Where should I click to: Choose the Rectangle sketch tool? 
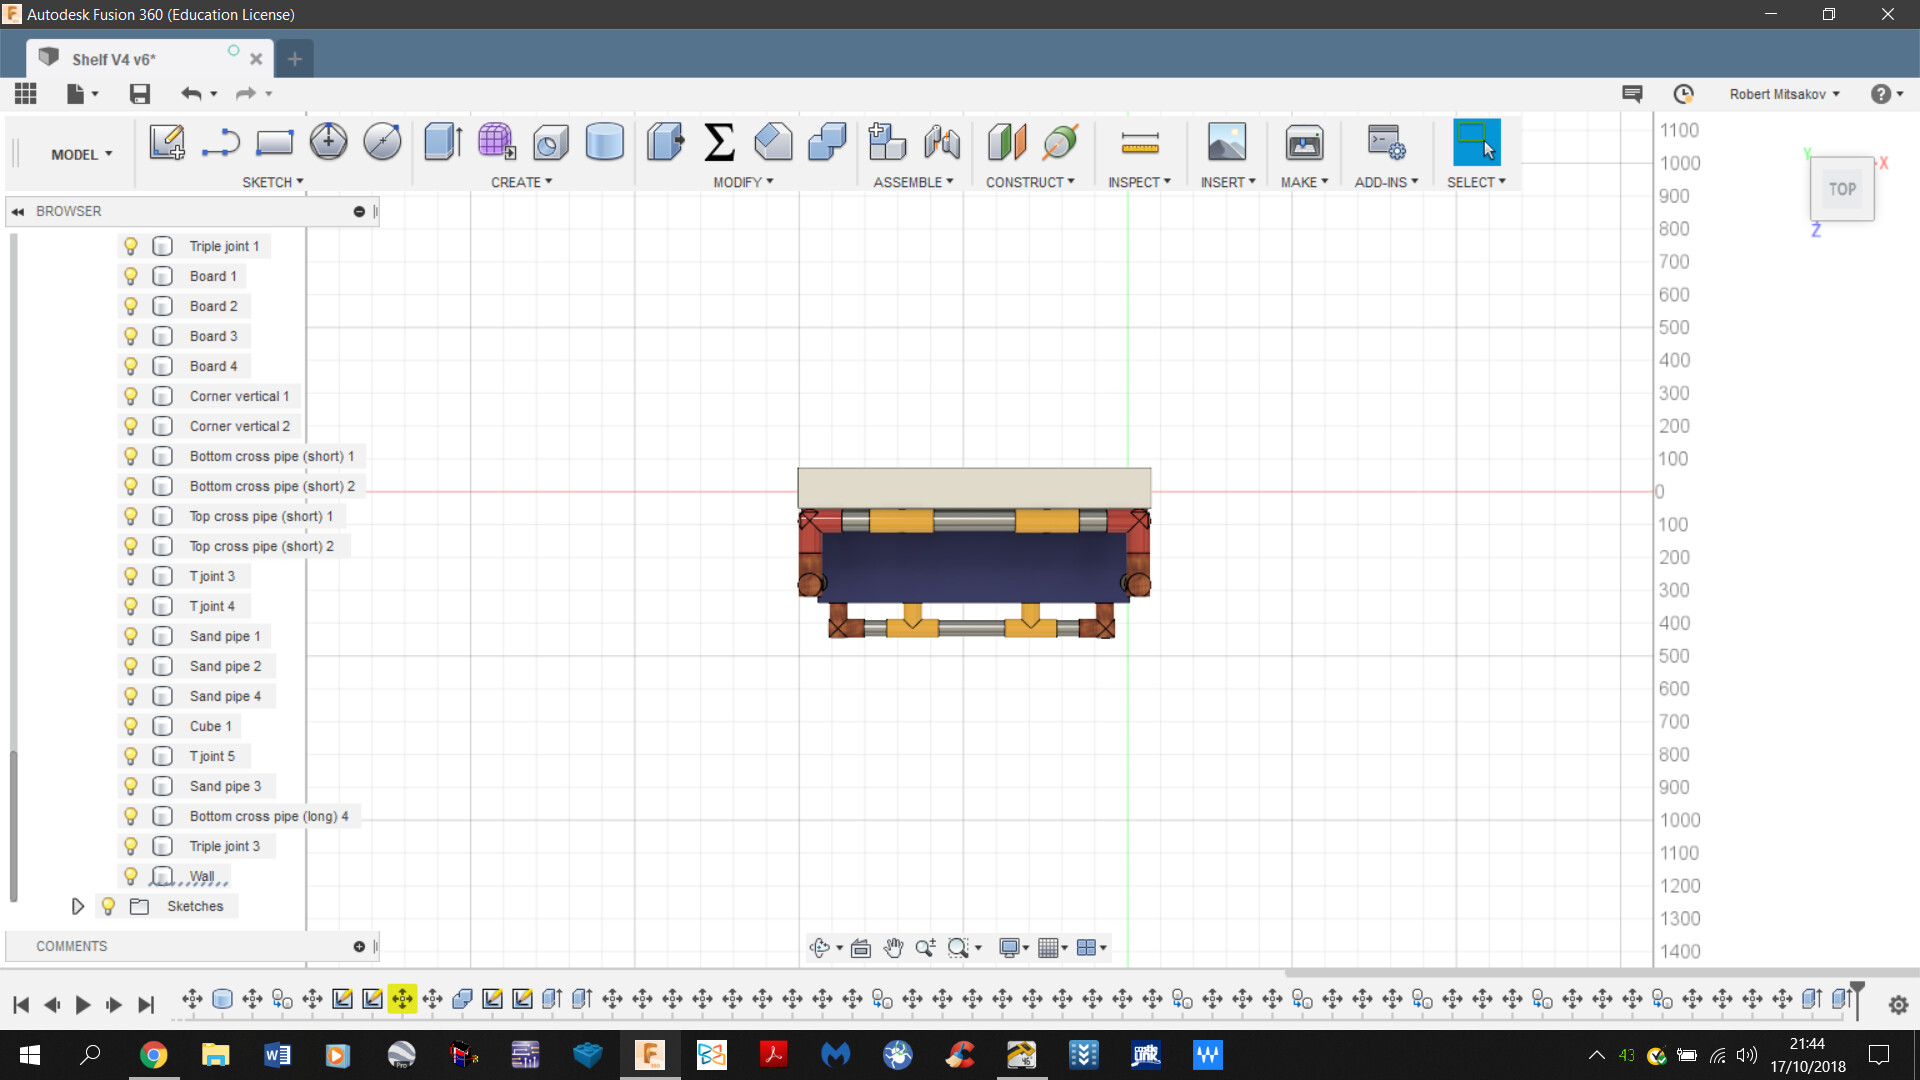tap(274, 142)
